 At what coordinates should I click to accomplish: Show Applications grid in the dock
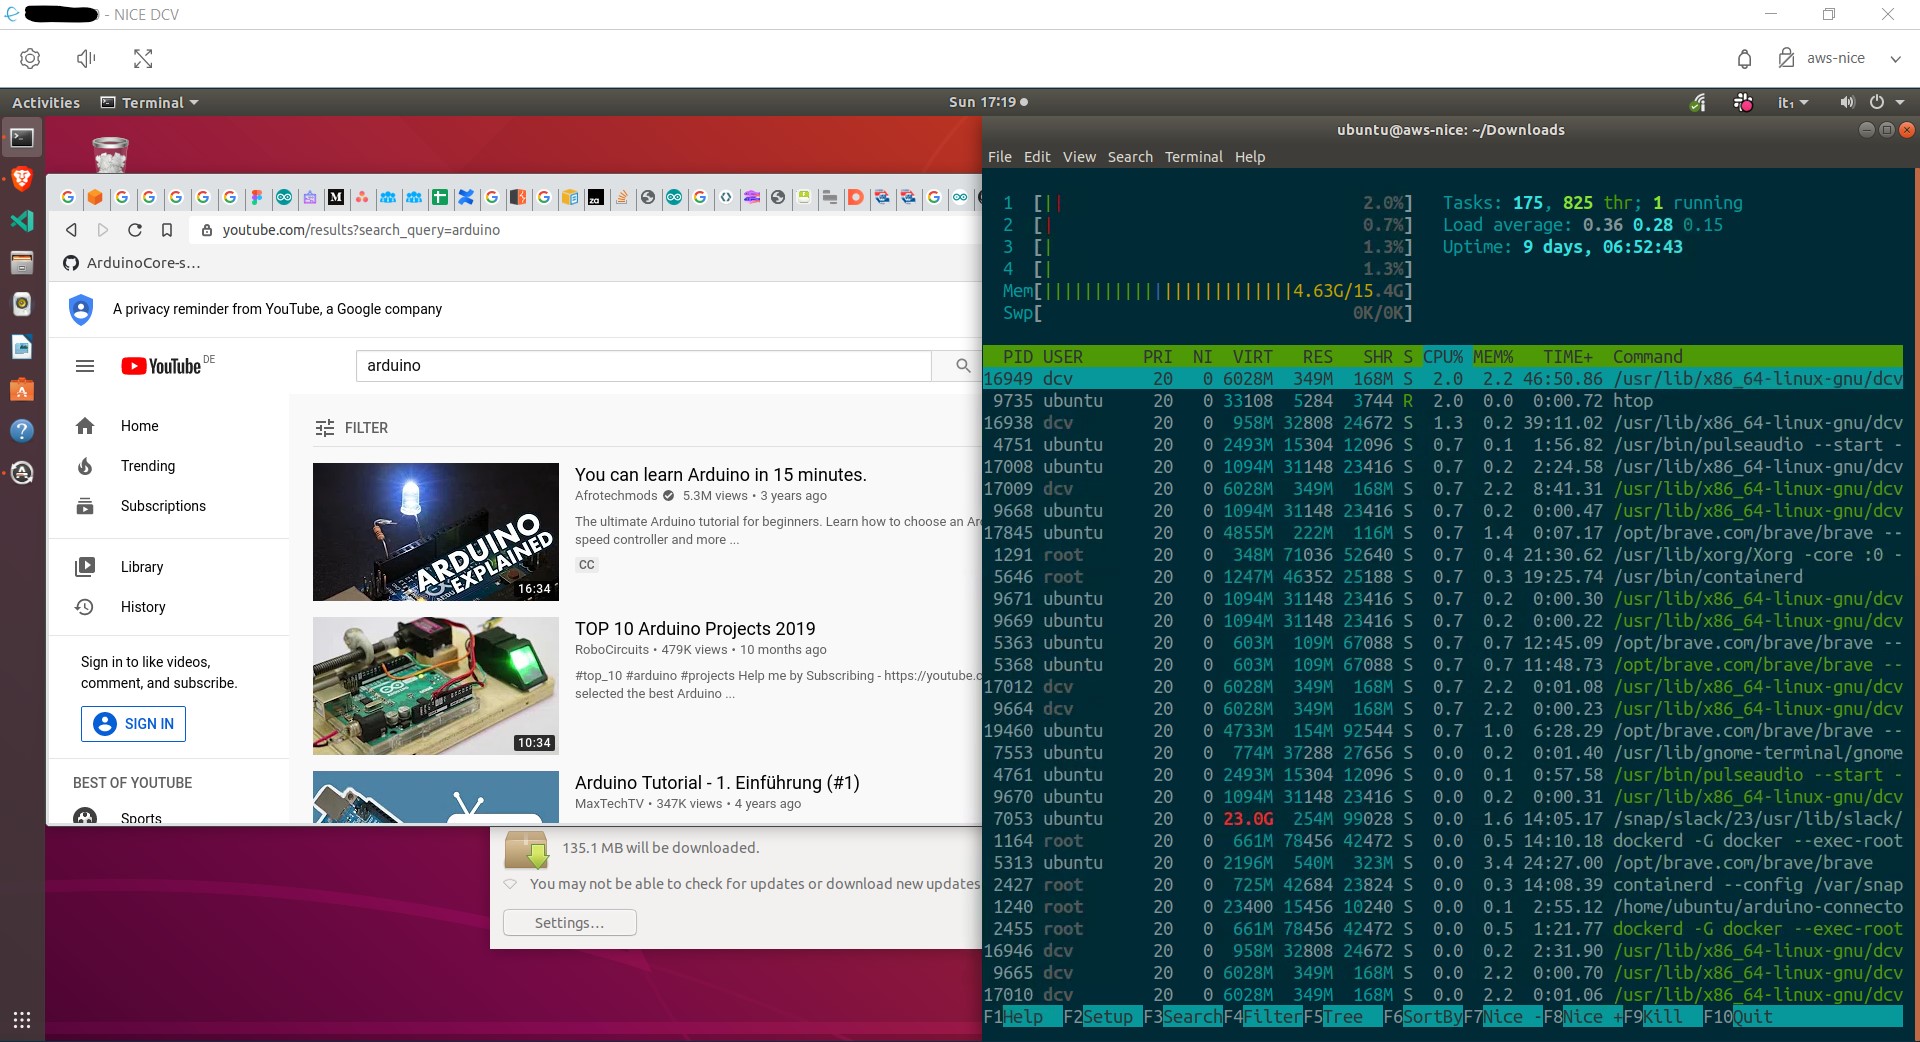point(22,1020)
